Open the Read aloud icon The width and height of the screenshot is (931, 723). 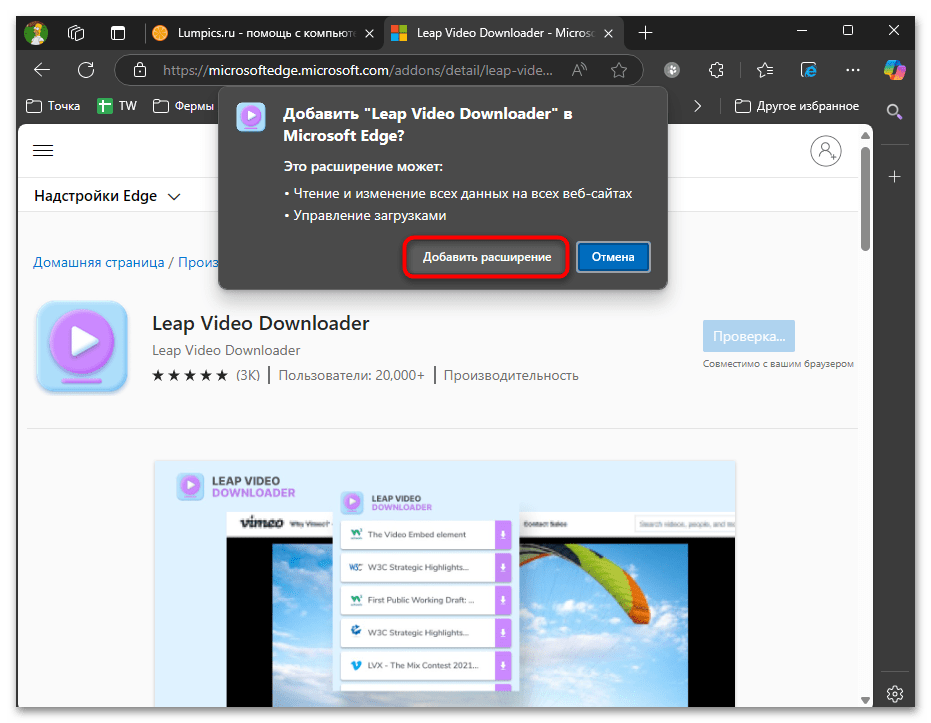pos(579,70)
